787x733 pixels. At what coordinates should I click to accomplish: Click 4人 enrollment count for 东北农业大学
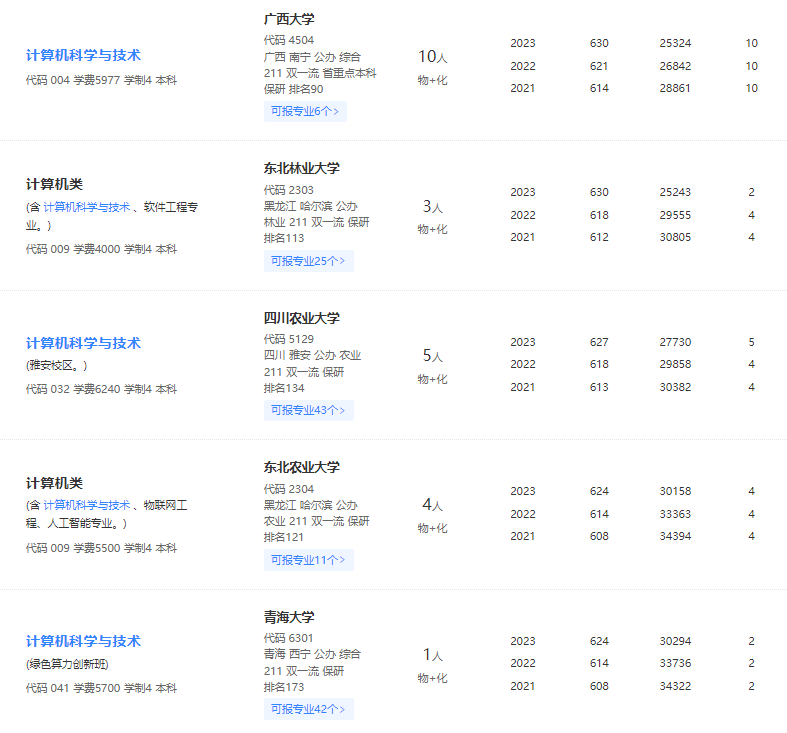click(433, 505)
